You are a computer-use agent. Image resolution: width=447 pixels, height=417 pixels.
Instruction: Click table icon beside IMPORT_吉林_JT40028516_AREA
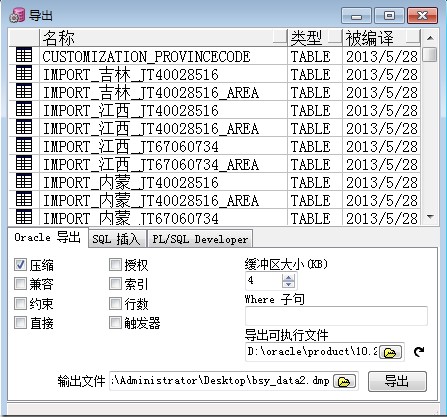[24, 91]
